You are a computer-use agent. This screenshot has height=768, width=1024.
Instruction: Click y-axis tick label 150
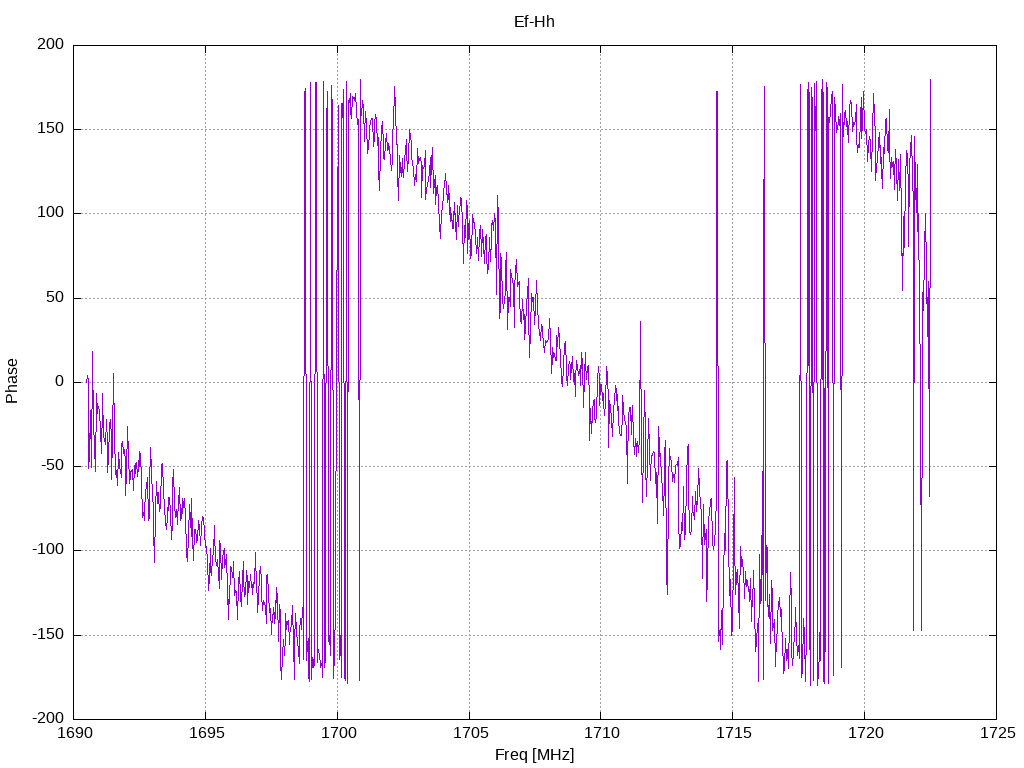click(x=51, y=129)
